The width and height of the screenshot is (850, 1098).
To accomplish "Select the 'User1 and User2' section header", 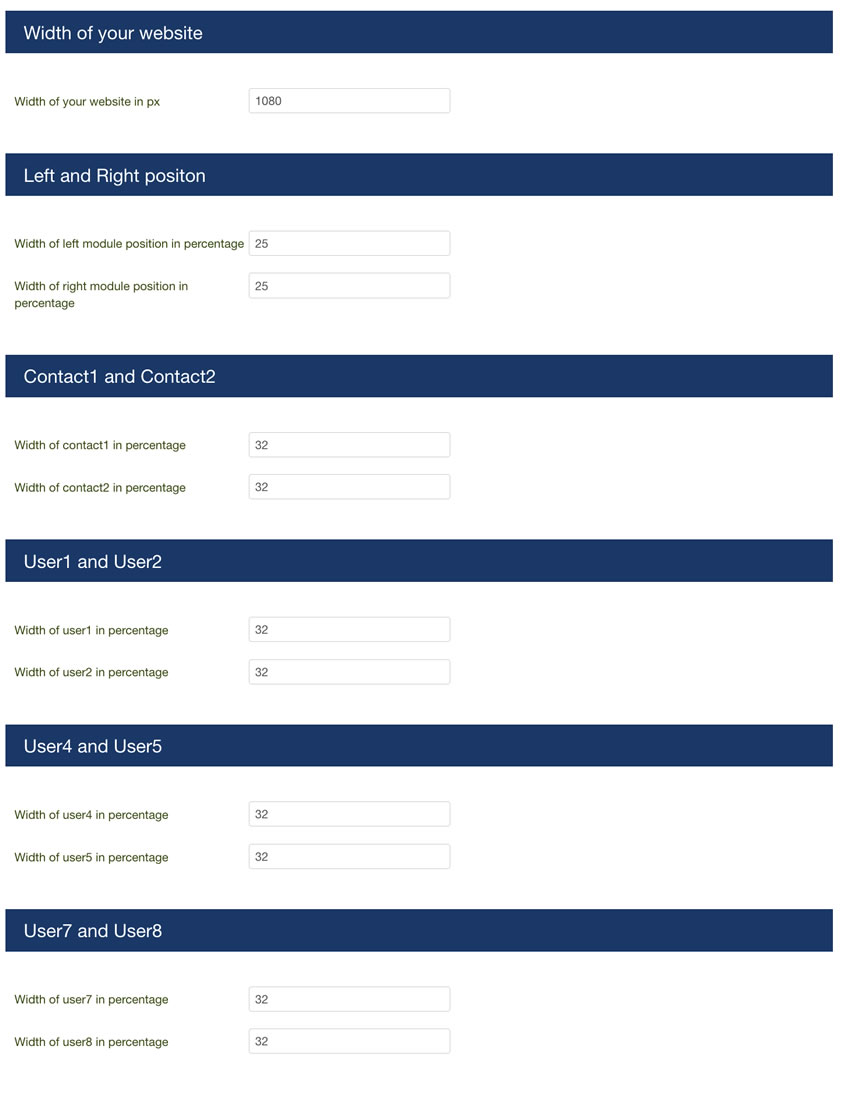I will [419, 561].
